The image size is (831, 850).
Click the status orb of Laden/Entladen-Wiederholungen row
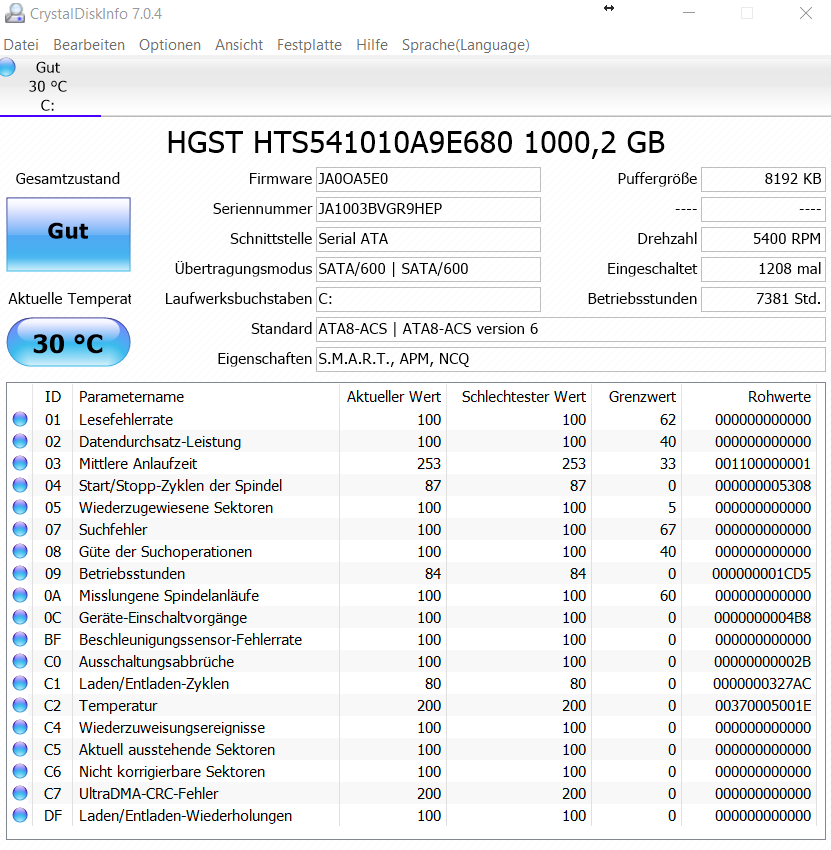[20, 815]
